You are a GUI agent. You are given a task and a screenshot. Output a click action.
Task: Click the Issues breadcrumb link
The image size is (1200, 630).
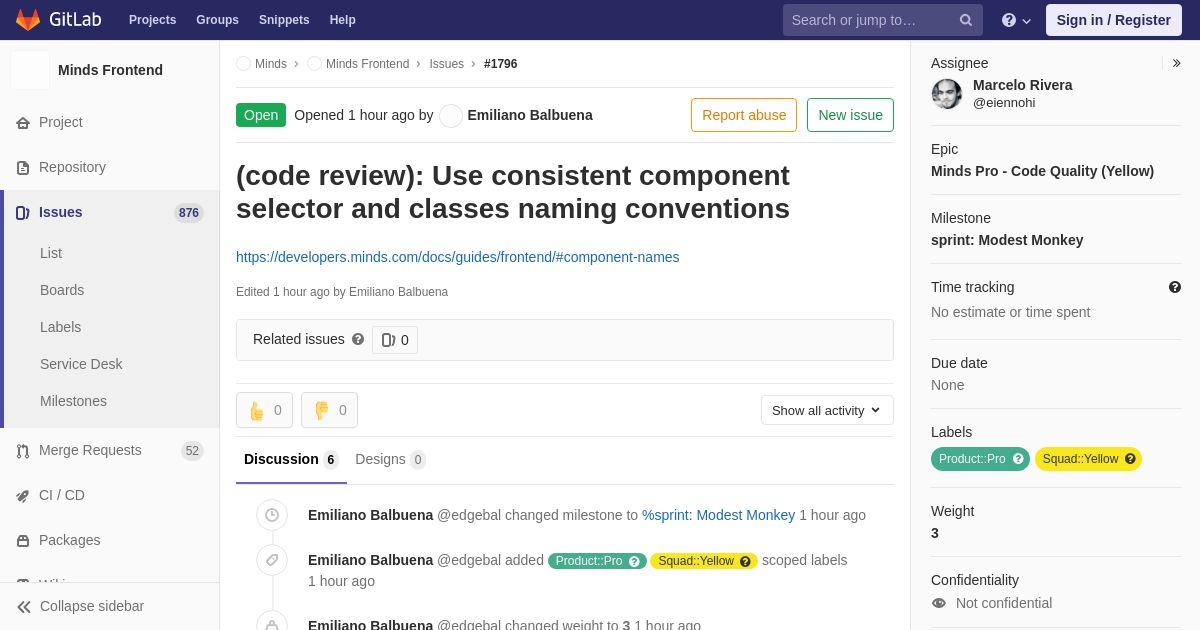coord(447,64)
